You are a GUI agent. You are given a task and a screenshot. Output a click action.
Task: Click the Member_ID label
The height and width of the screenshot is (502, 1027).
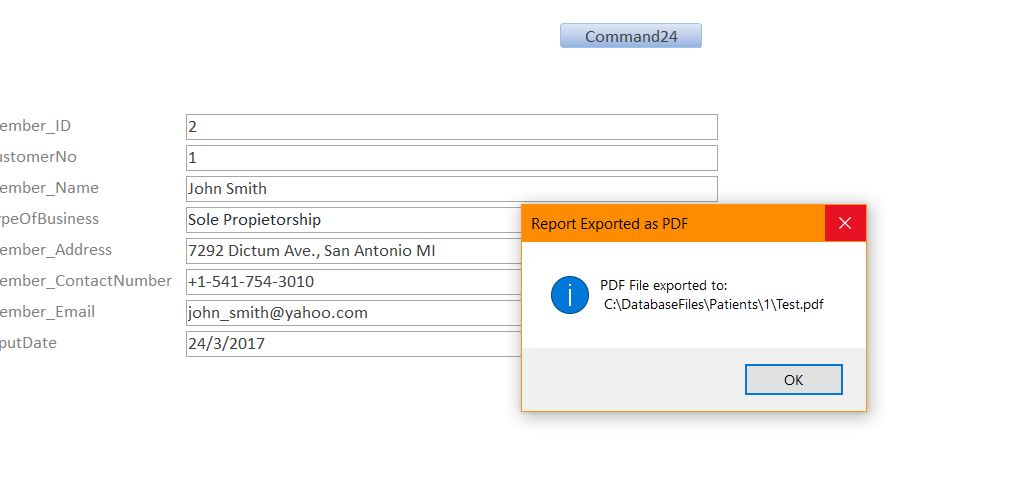coord(36,126)
